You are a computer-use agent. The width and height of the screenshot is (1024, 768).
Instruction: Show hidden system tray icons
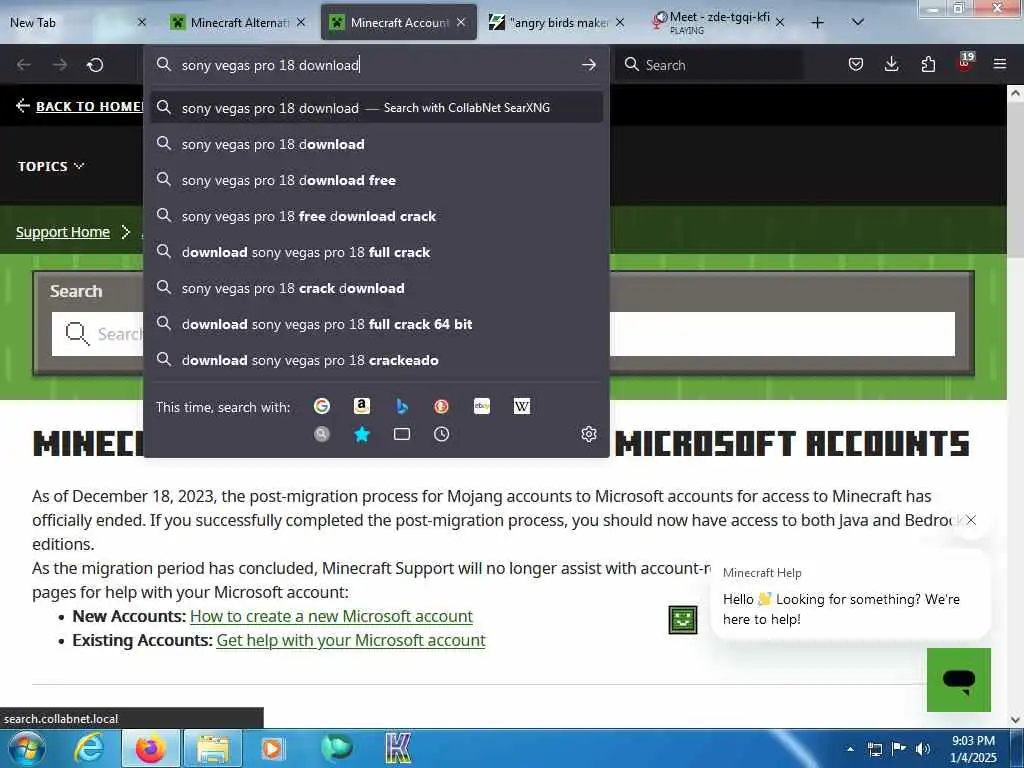click(850, 749)
